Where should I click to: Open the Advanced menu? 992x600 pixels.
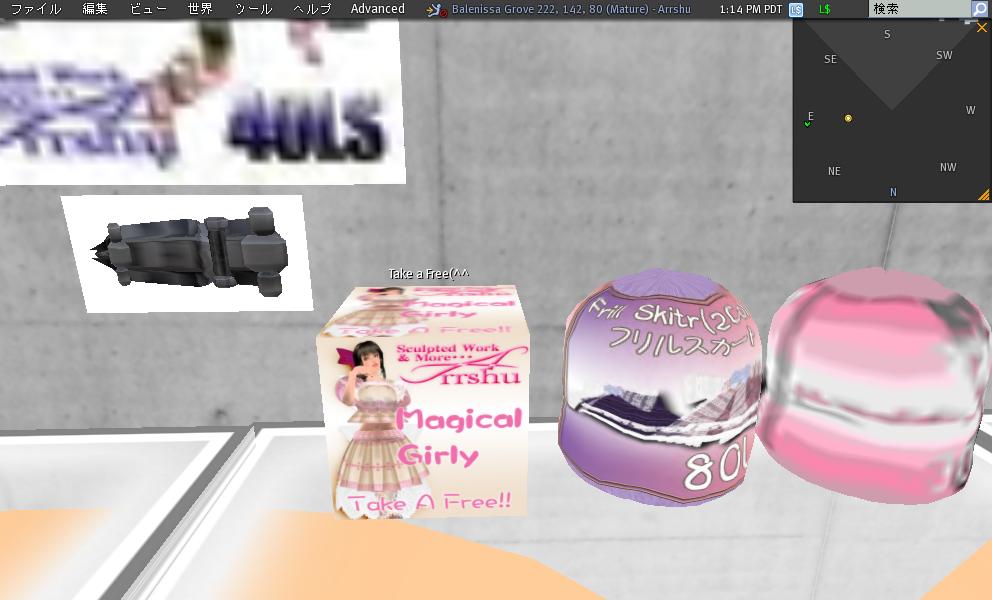pos(378,9)
